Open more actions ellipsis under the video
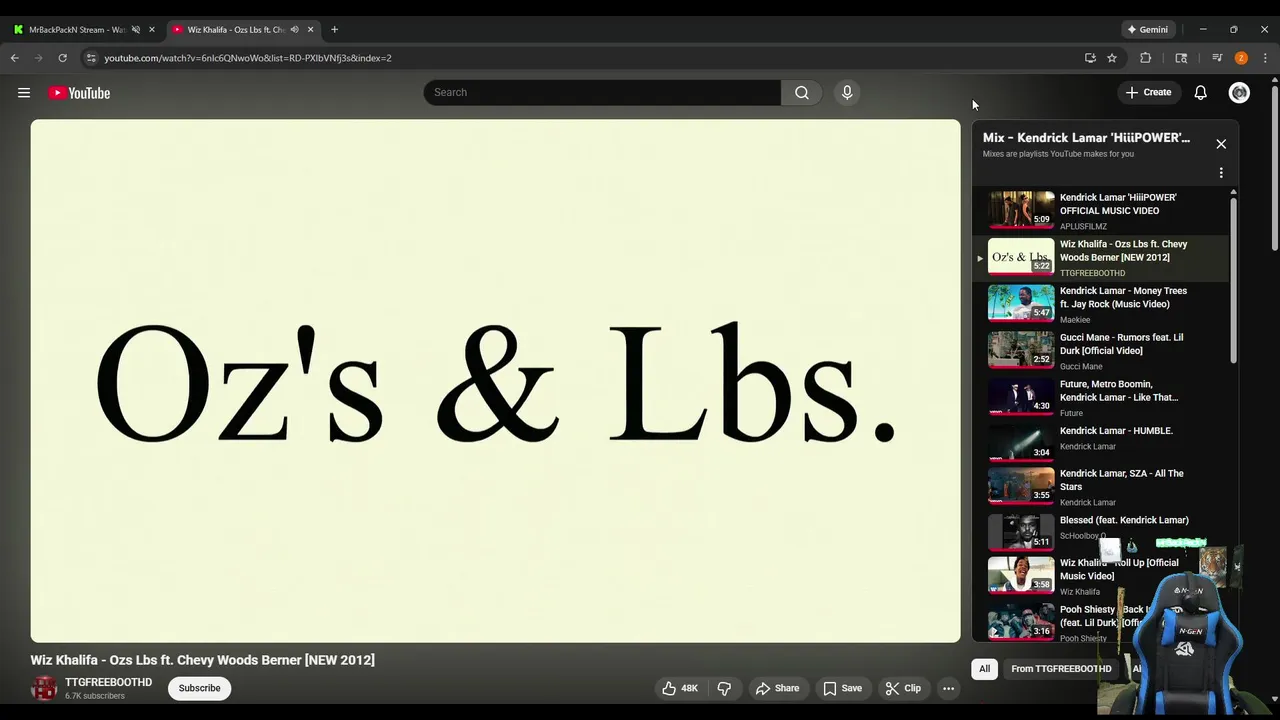1280x720 pixels. 948,688
